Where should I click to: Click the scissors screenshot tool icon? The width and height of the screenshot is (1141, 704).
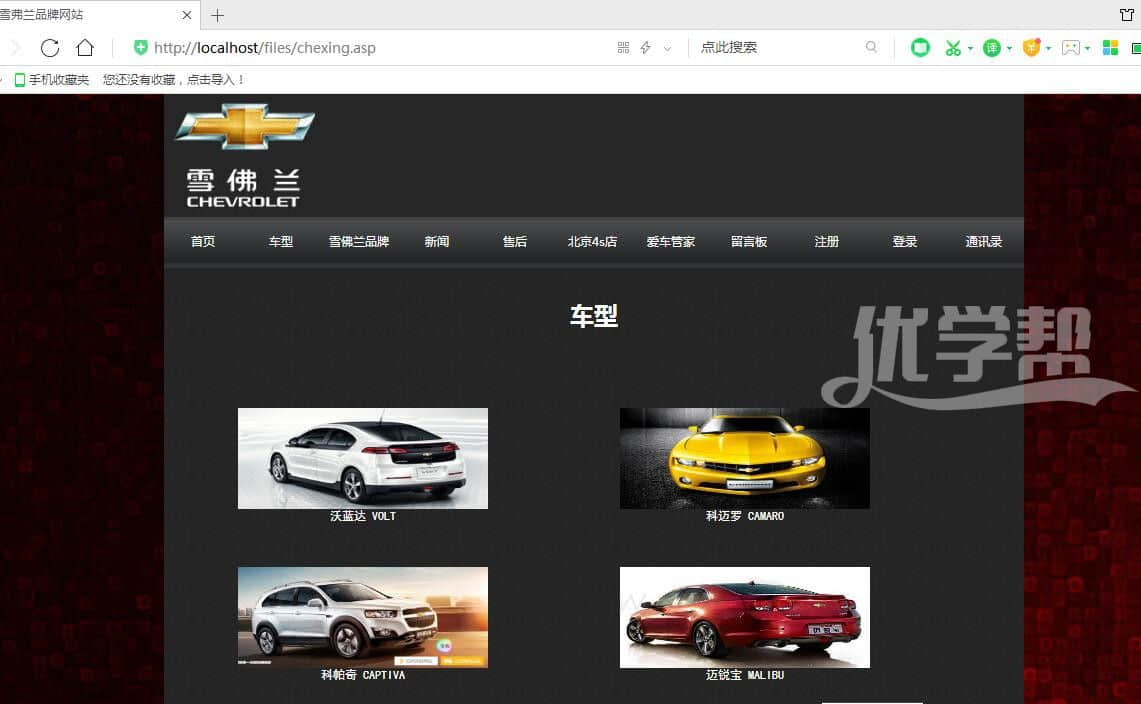pos(952,48)
